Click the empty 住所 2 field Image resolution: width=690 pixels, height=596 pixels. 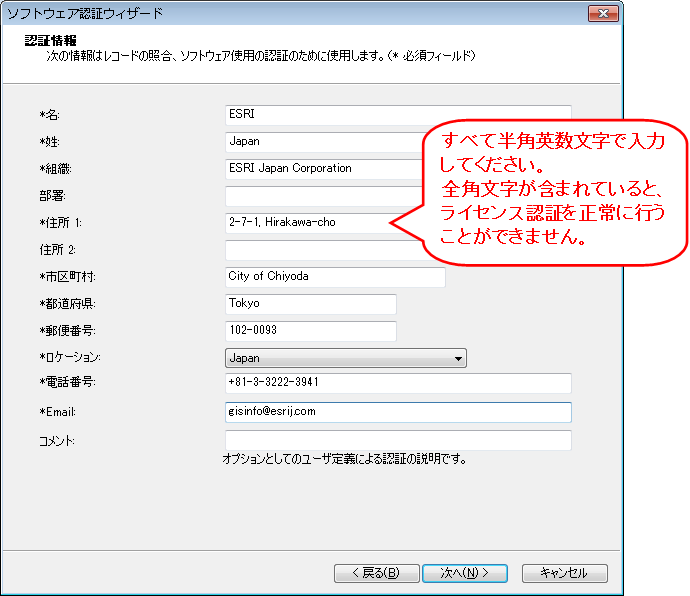click(x=324, y=250)
